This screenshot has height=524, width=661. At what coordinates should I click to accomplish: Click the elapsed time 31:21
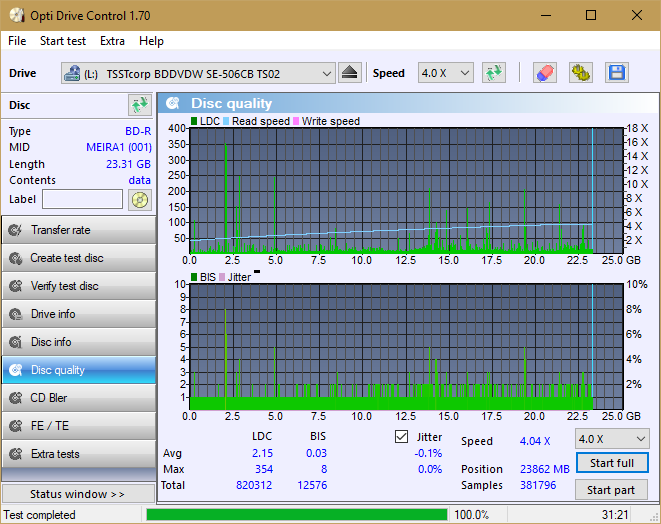tap(615, 515)
